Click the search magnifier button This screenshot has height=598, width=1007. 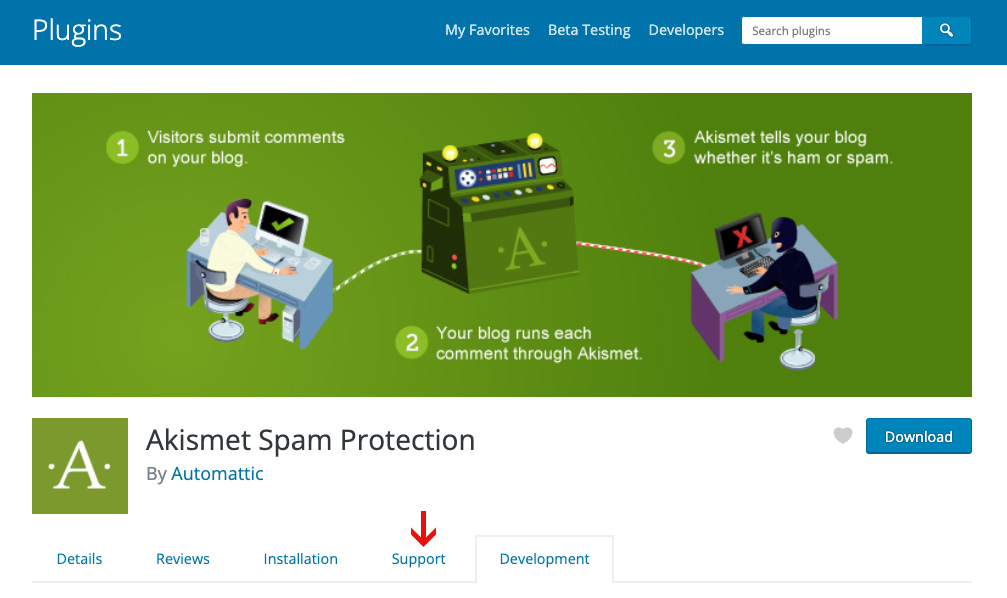pos(946,30)
